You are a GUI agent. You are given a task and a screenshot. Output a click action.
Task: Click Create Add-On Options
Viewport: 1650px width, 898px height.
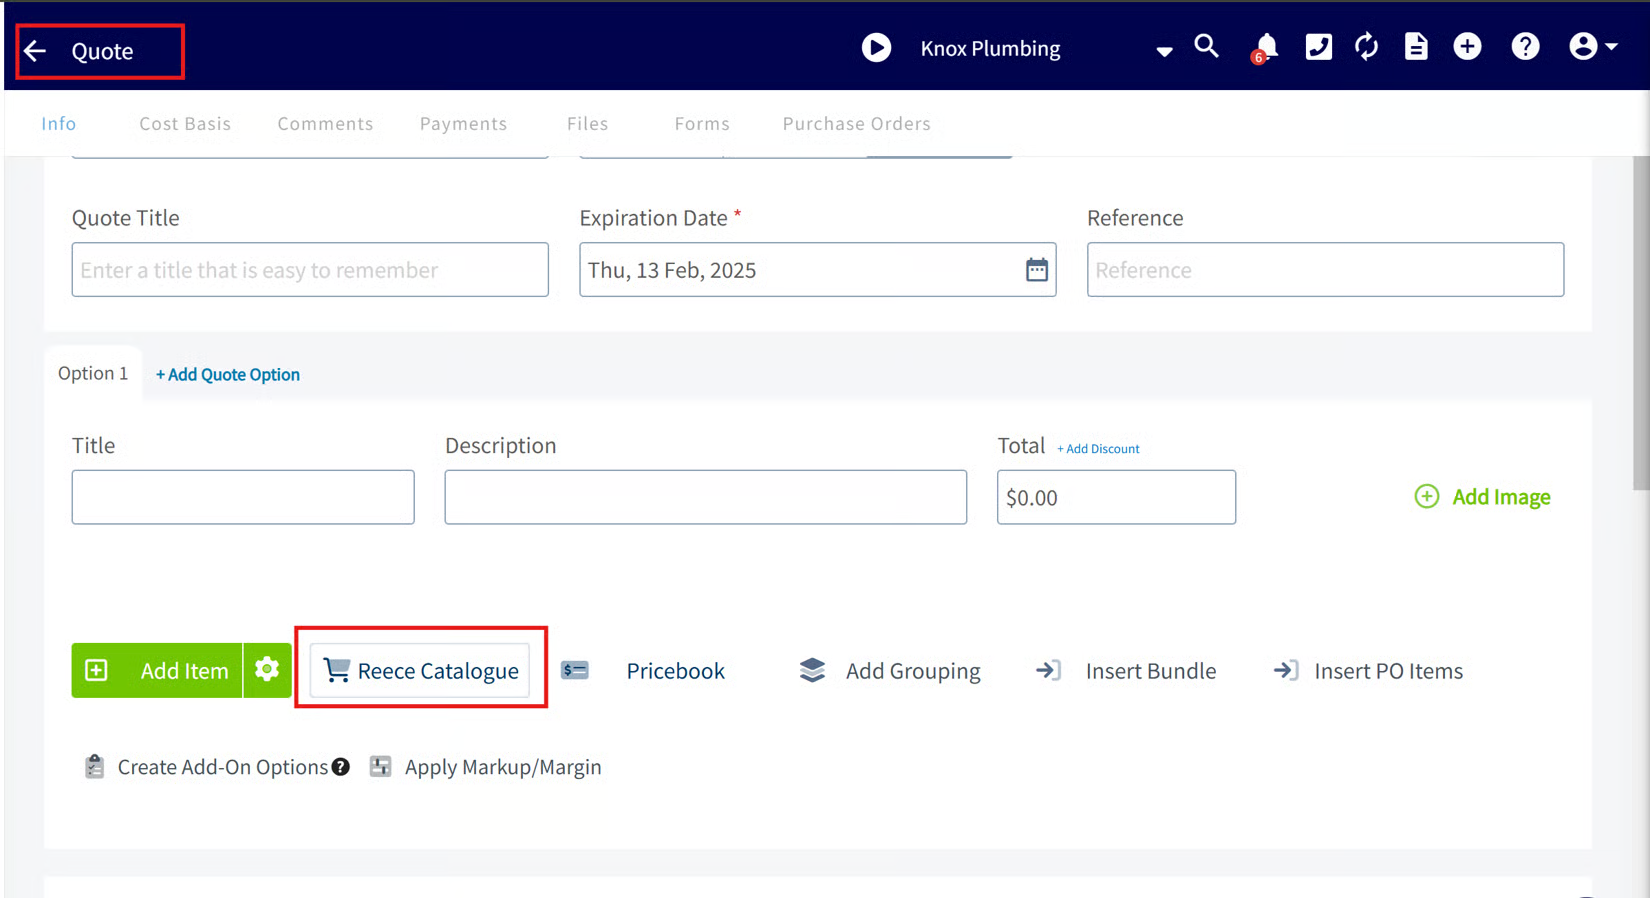205,767
